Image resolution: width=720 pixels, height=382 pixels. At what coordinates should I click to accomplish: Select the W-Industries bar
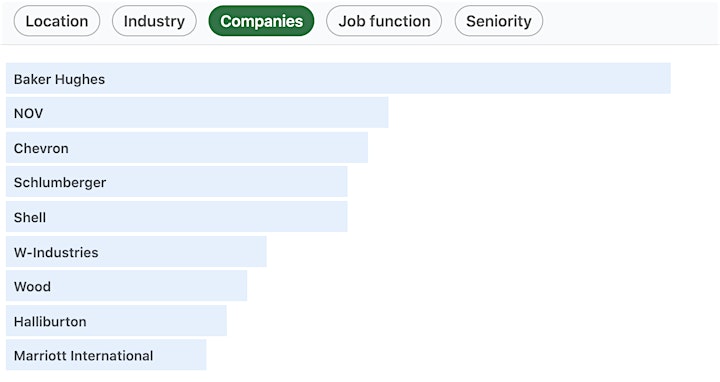click(x=136, y=252)
